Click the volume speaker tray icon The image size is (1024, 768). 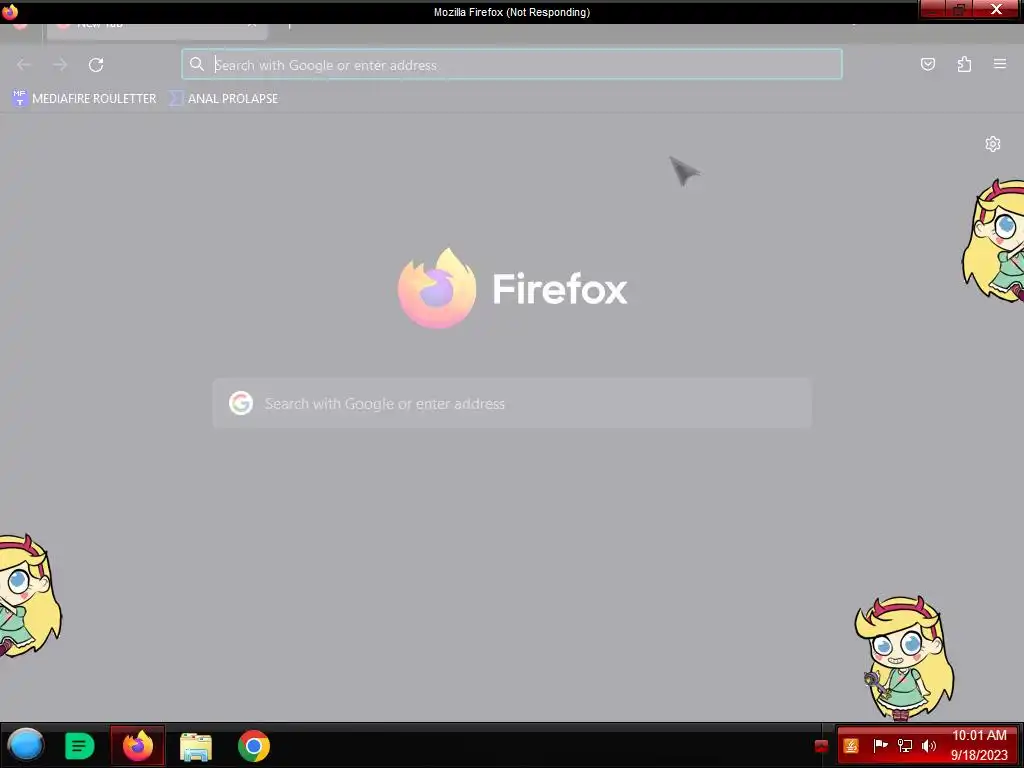[929, 745]
